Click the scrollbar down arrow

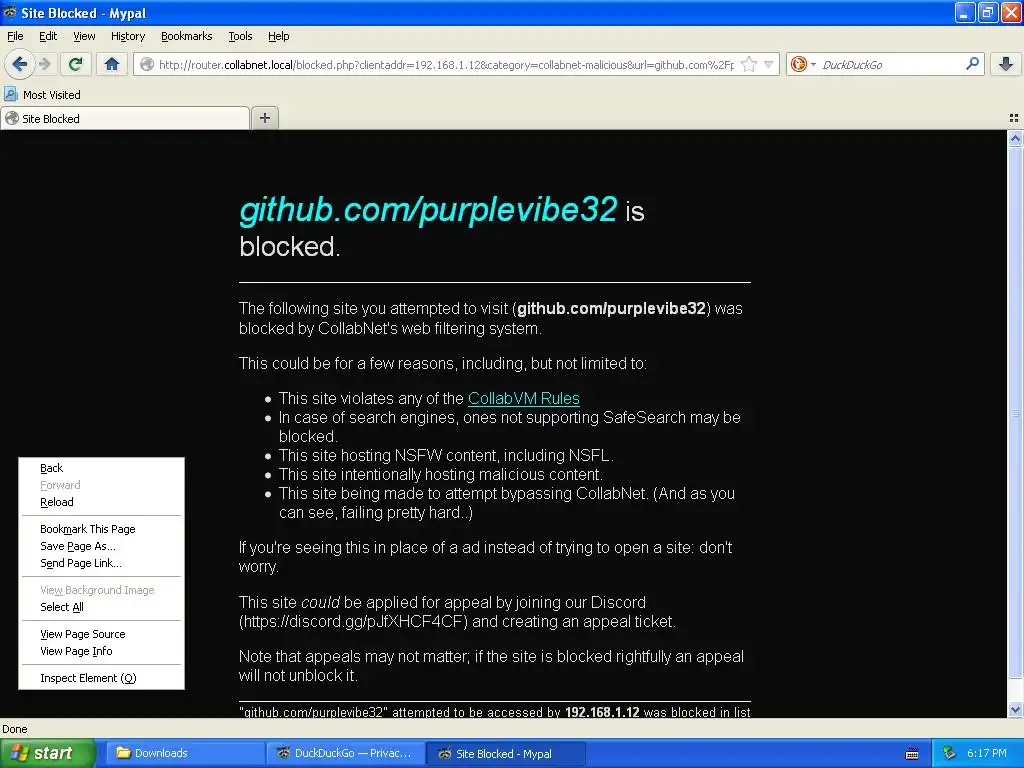(x=1015, y=710)
